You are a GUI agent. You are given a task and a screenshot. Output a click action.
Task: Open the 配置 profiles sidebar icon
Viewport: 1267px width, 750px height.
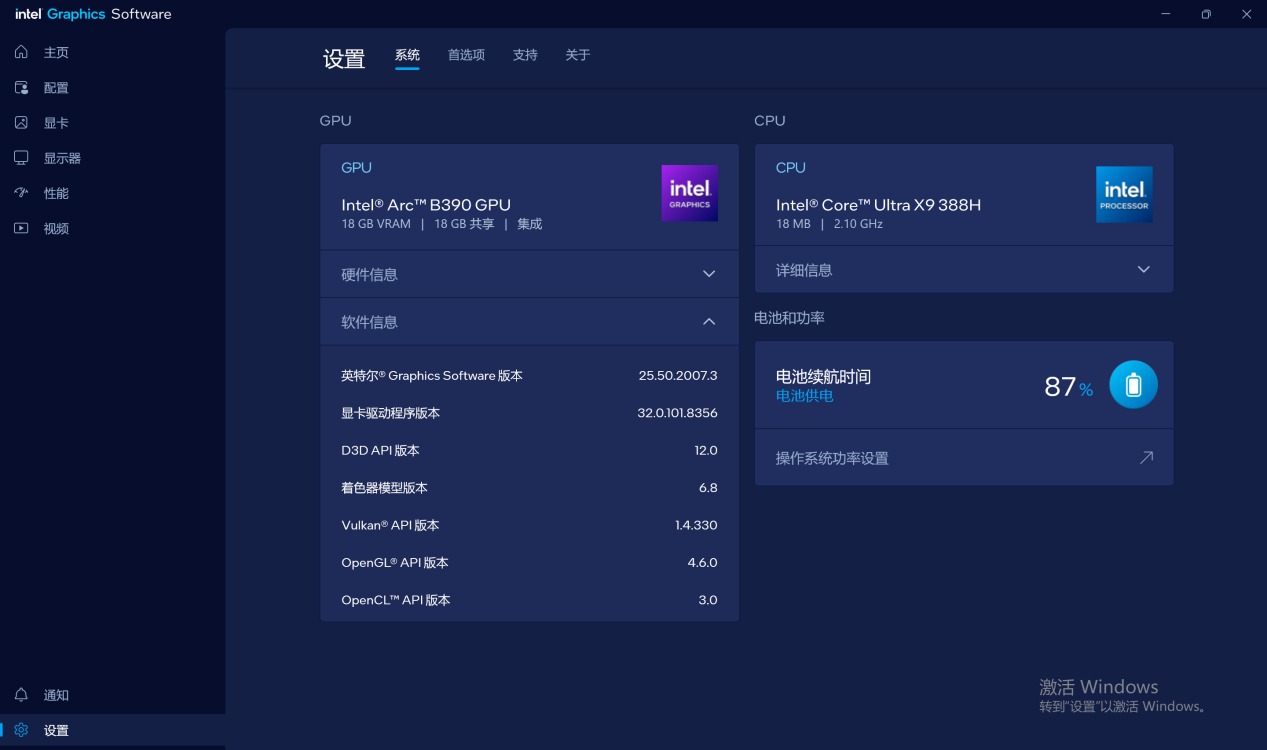coord(21,88)
